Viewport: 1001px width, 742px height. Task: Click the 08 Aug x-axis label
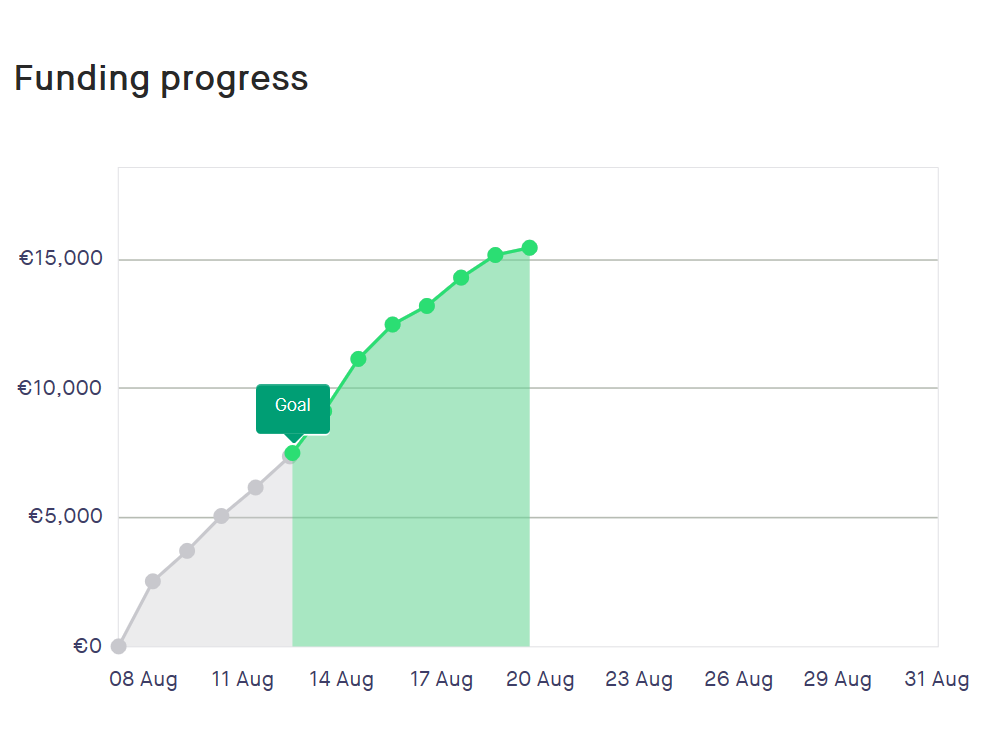(x=143, y=679)
